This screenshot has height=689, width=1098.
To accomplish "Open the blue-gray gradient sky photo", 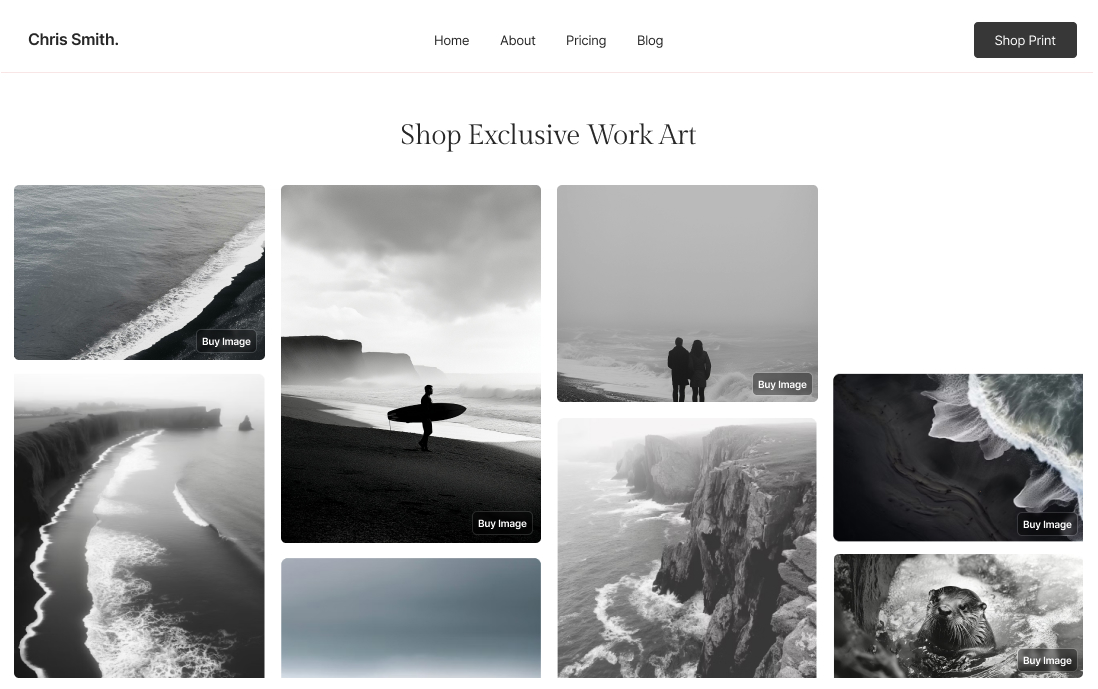I will (410, 618).
